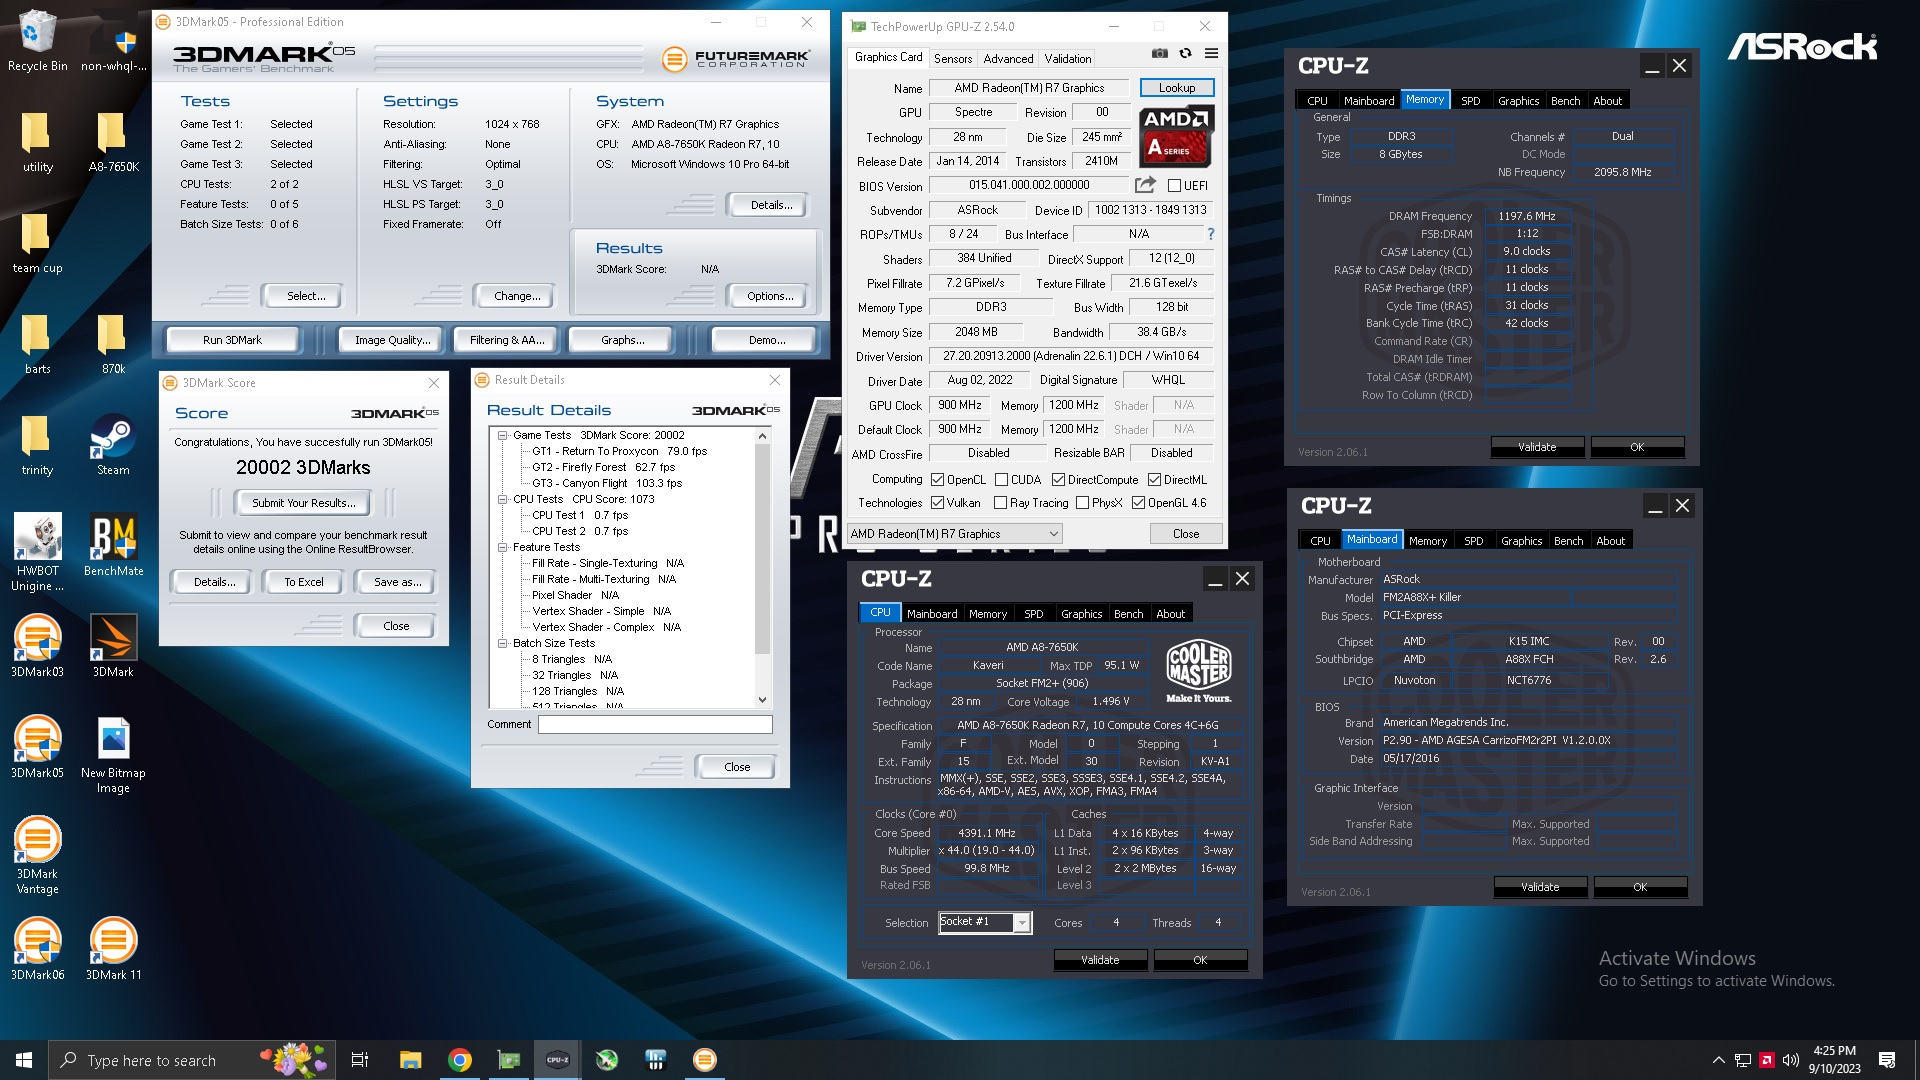Screen dimensions: 1920x1080
Task: Click Run 3DMark button
Action: pyautogui.click(x=232, y=340)
